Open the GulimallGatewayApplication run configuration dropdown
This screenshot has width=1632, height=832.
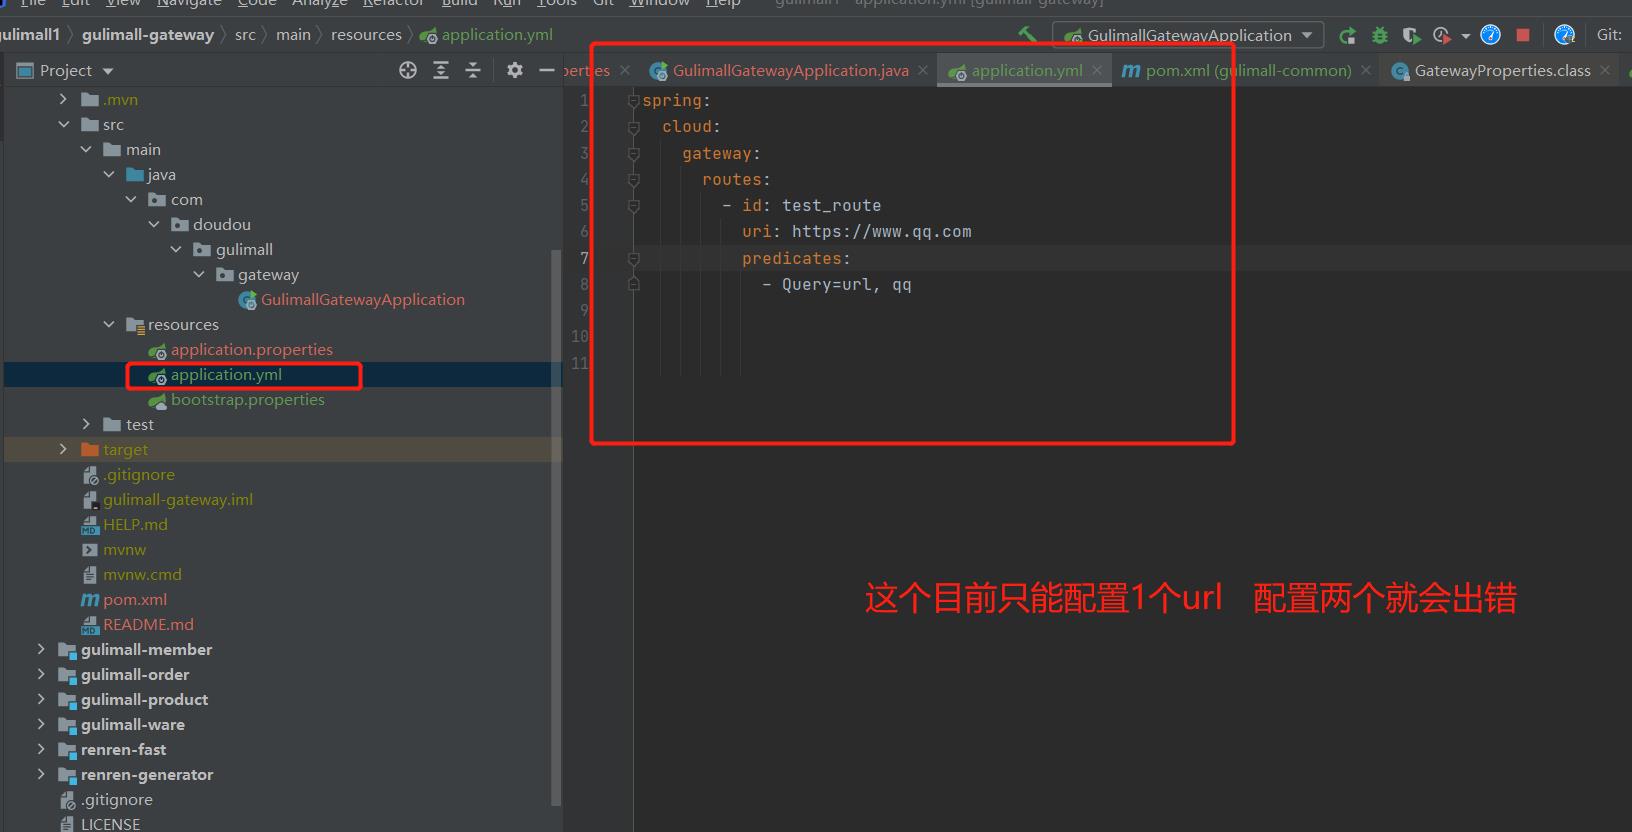[1188, 35]
